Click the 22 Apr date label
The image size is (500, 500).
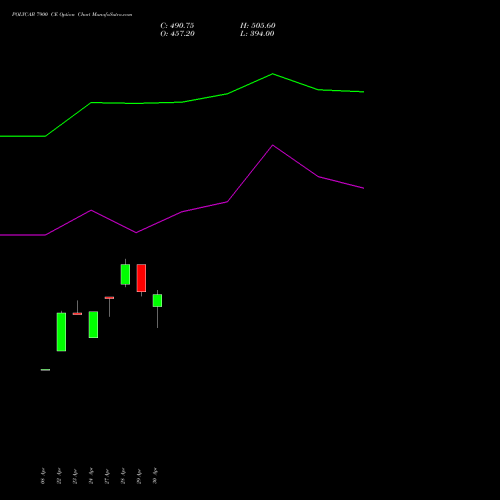pos(59,476)
